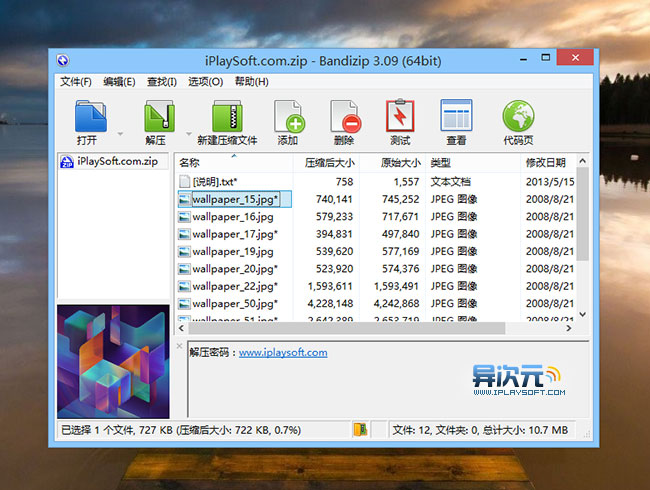Click the document icon of [说明].txt
Screen dimensions: 650x490
click(x=184, y=182)
